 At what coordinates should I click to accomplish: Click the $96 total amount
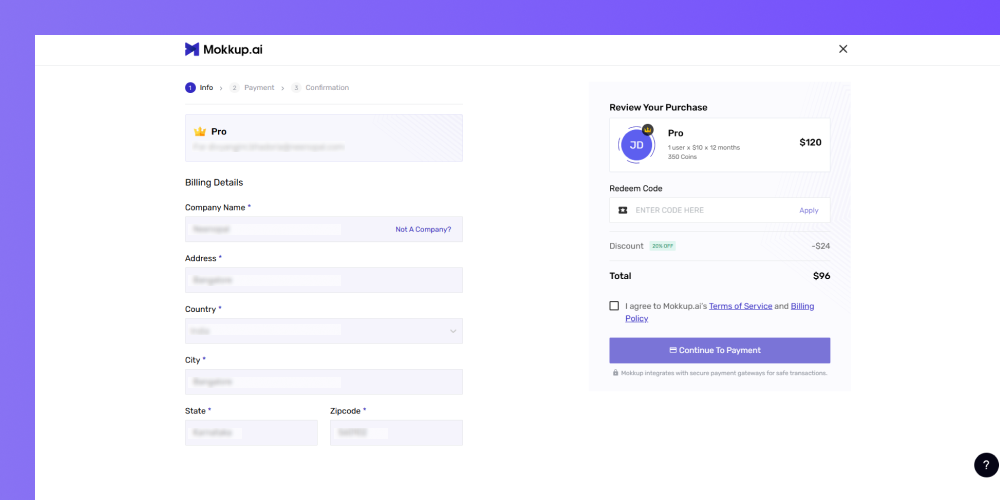pyautogui.click(x=821, y=276)
